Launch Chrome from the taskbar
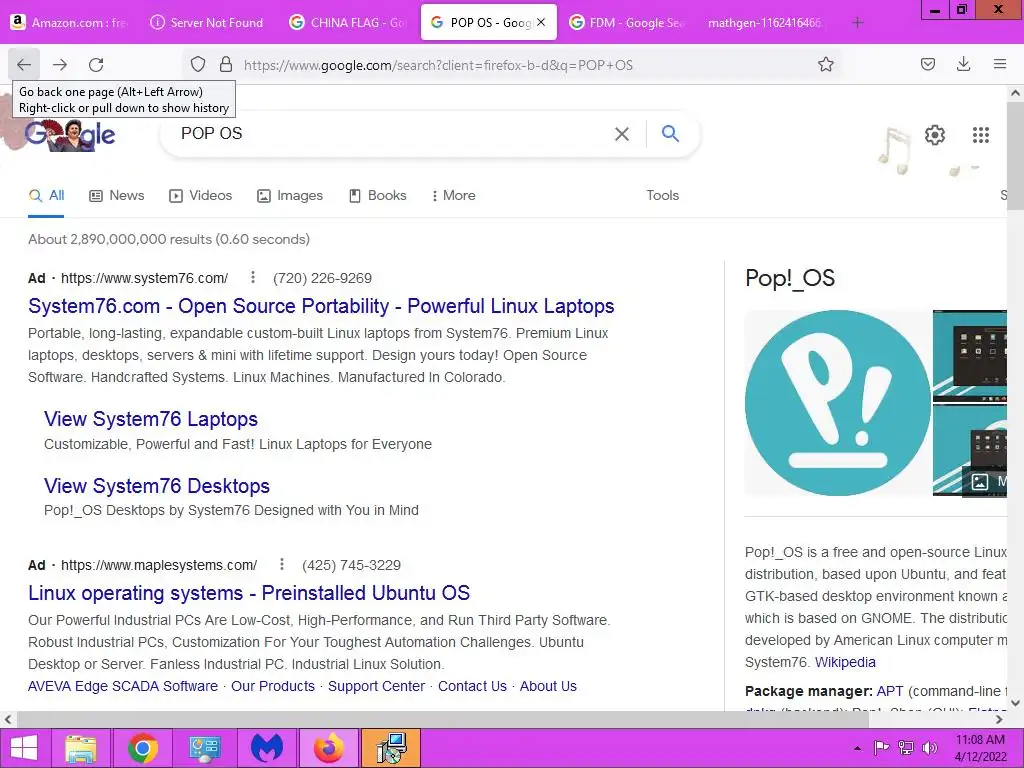Viewport: 1024px width, 768px height. [142, 748]
